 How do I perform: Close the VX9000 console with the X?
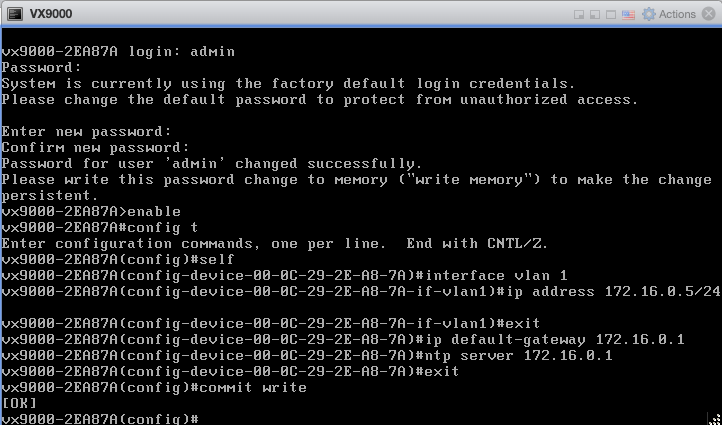click(710, 14)
